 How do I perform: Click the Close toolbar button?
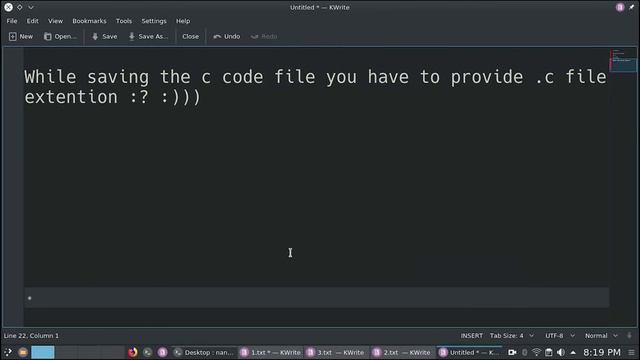click(191, 36)
